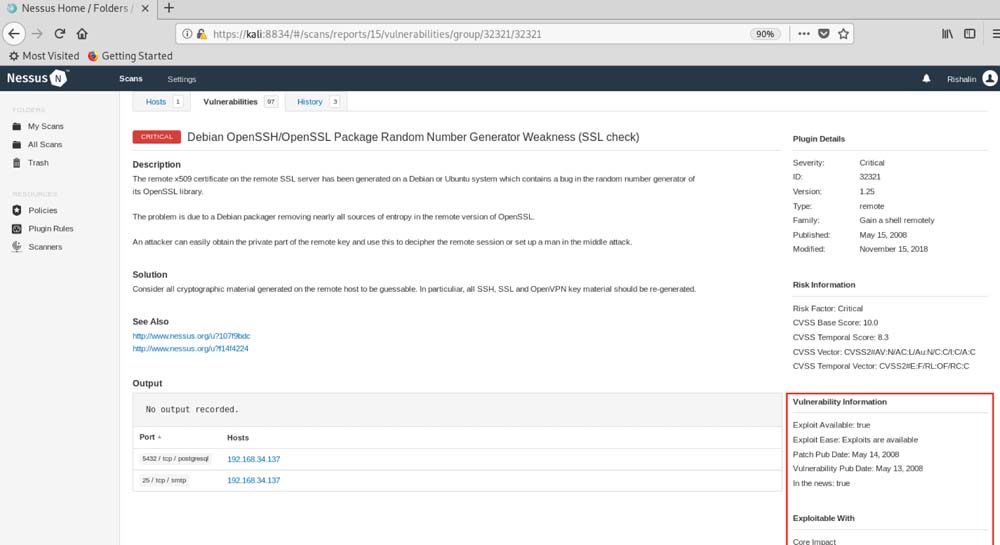
Task: Open the Trash folder
Action: tap(38, 163)
